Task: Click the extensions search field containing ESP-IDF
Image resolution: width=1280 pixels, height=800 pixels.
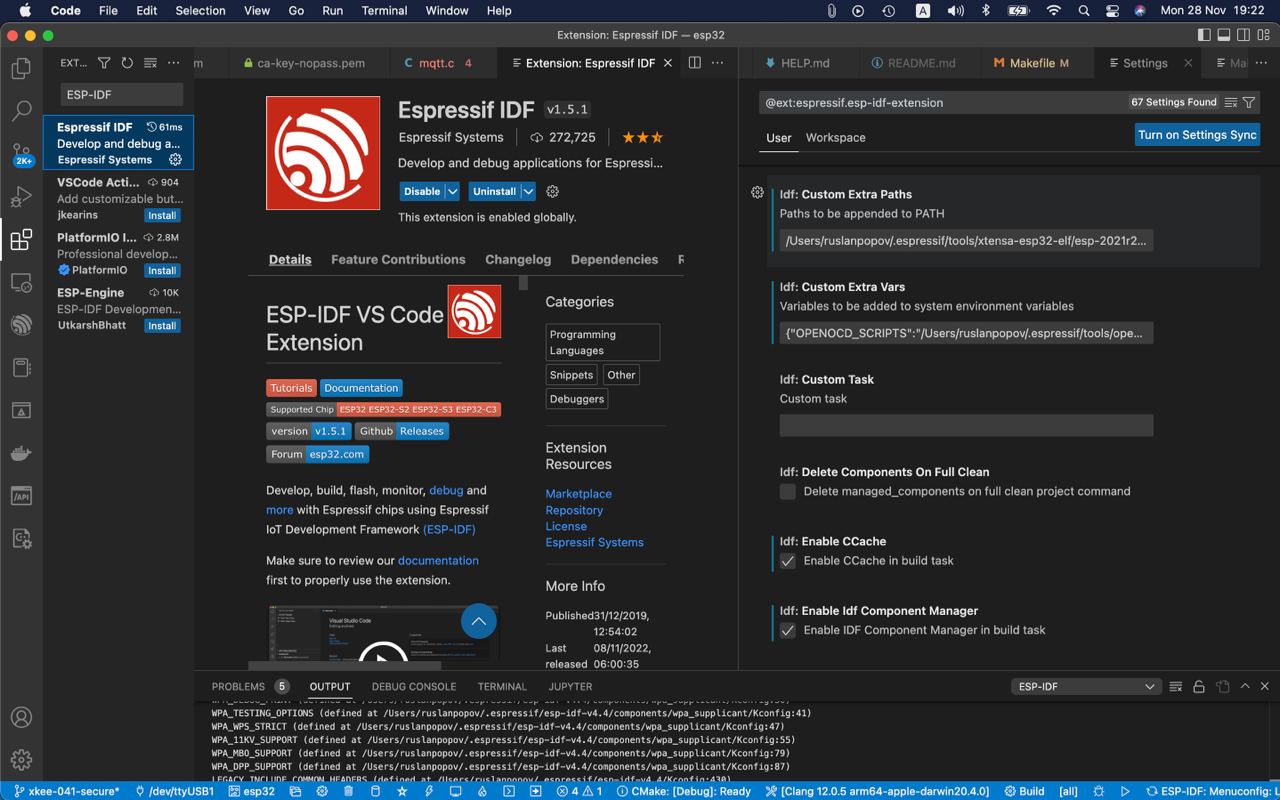Action: (122, 95)
